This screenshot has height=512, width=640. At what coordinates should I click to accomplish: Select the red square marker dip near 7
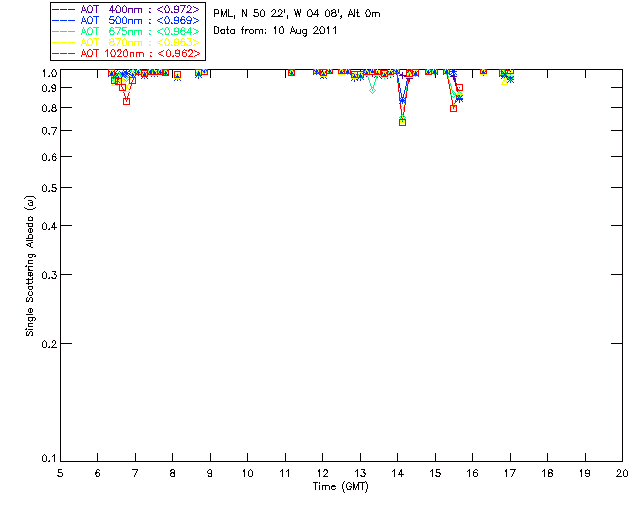(127, 101)
